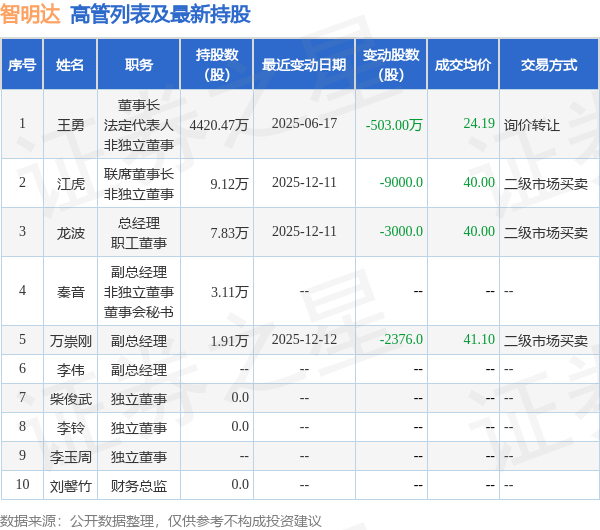Click the name 刘馨竹
This screenshot has width=600, height=530.
tap(70, 486)
